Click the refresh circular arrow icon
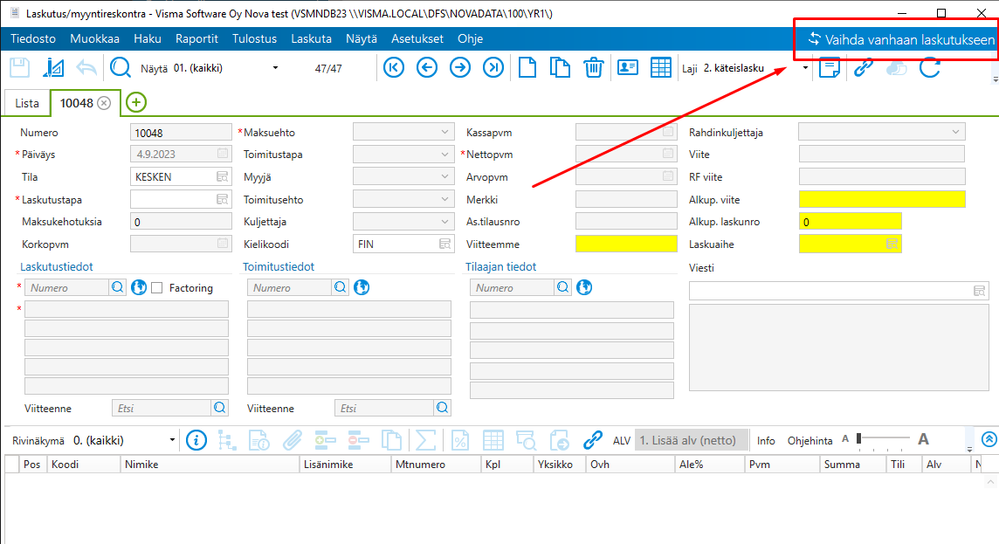The height and width of the screenshot is (544, 999). point(930,67)
